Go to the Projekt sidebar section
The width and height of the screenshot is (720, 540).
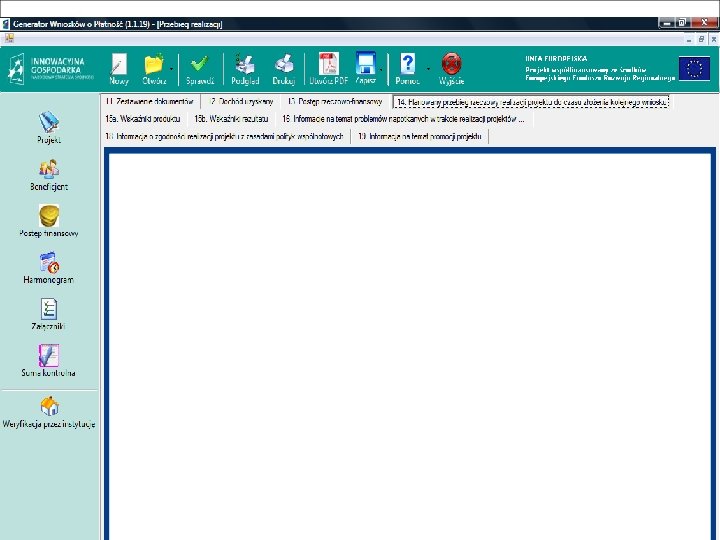click(x=49, y=128)
